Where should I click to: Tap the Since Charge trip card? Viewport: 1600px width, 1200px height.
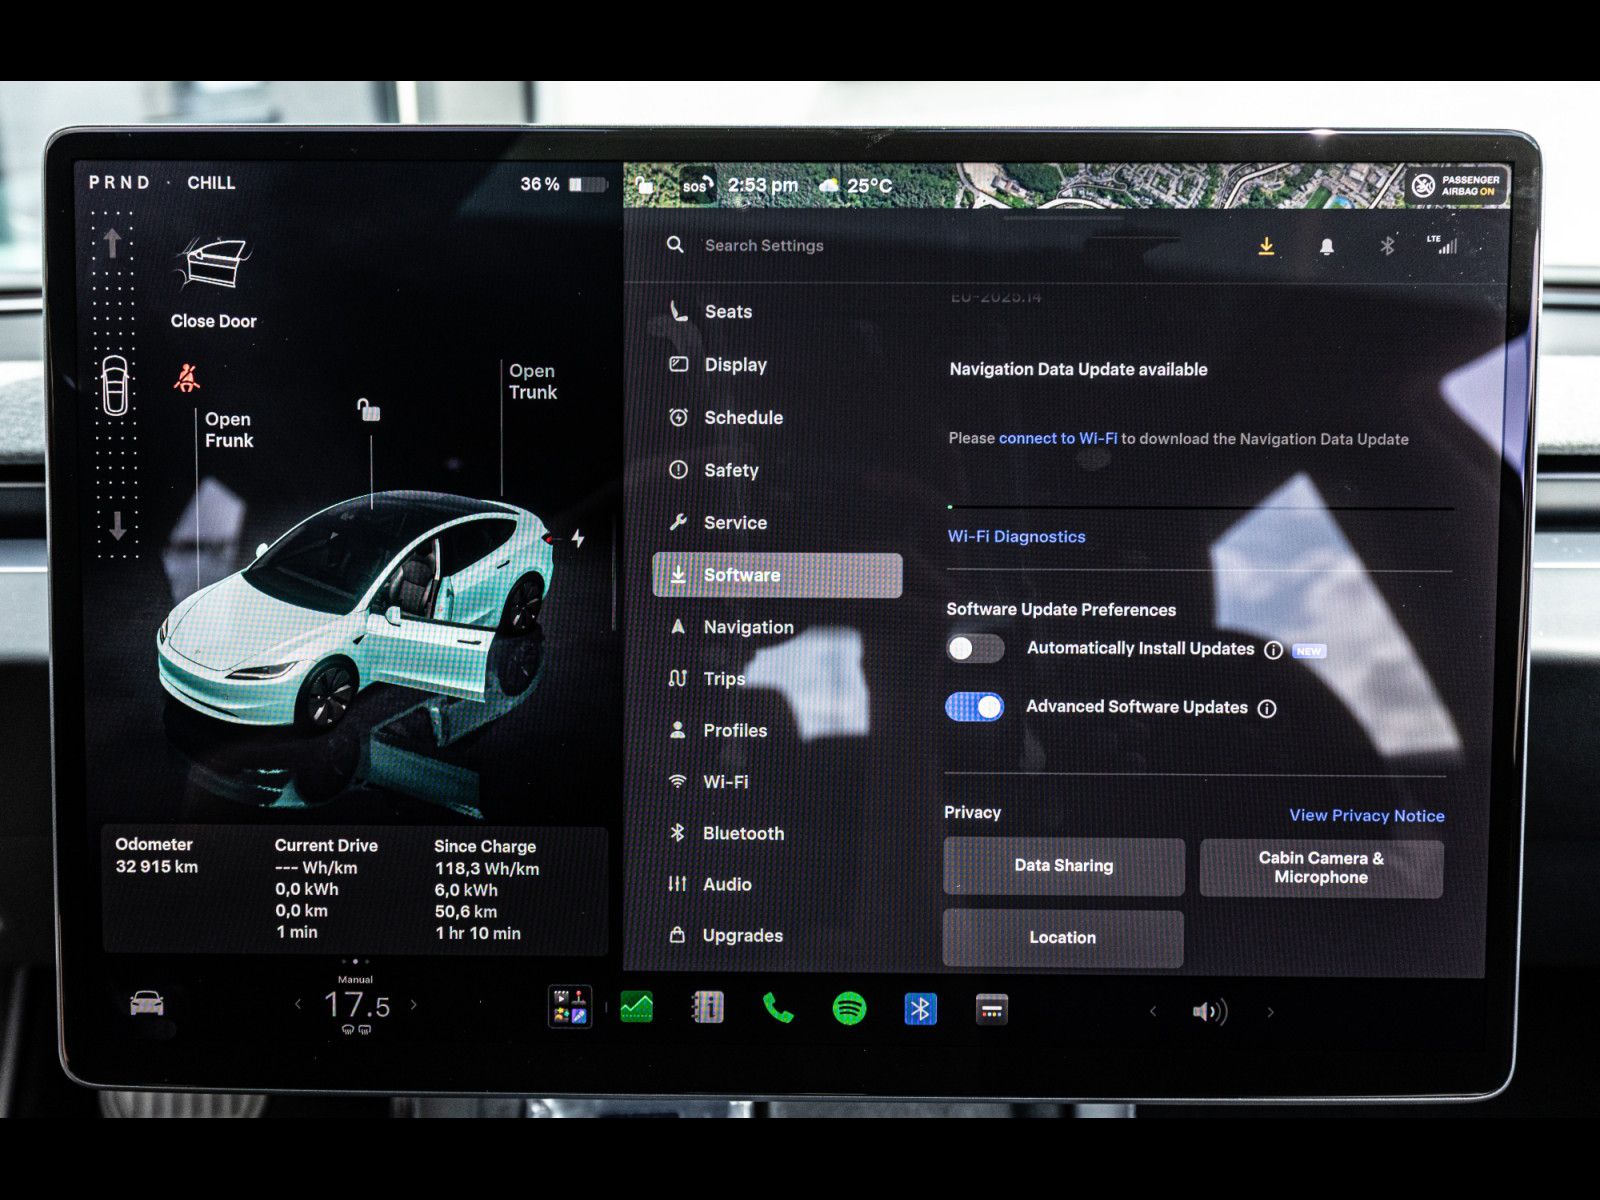(x=487, y=889)
